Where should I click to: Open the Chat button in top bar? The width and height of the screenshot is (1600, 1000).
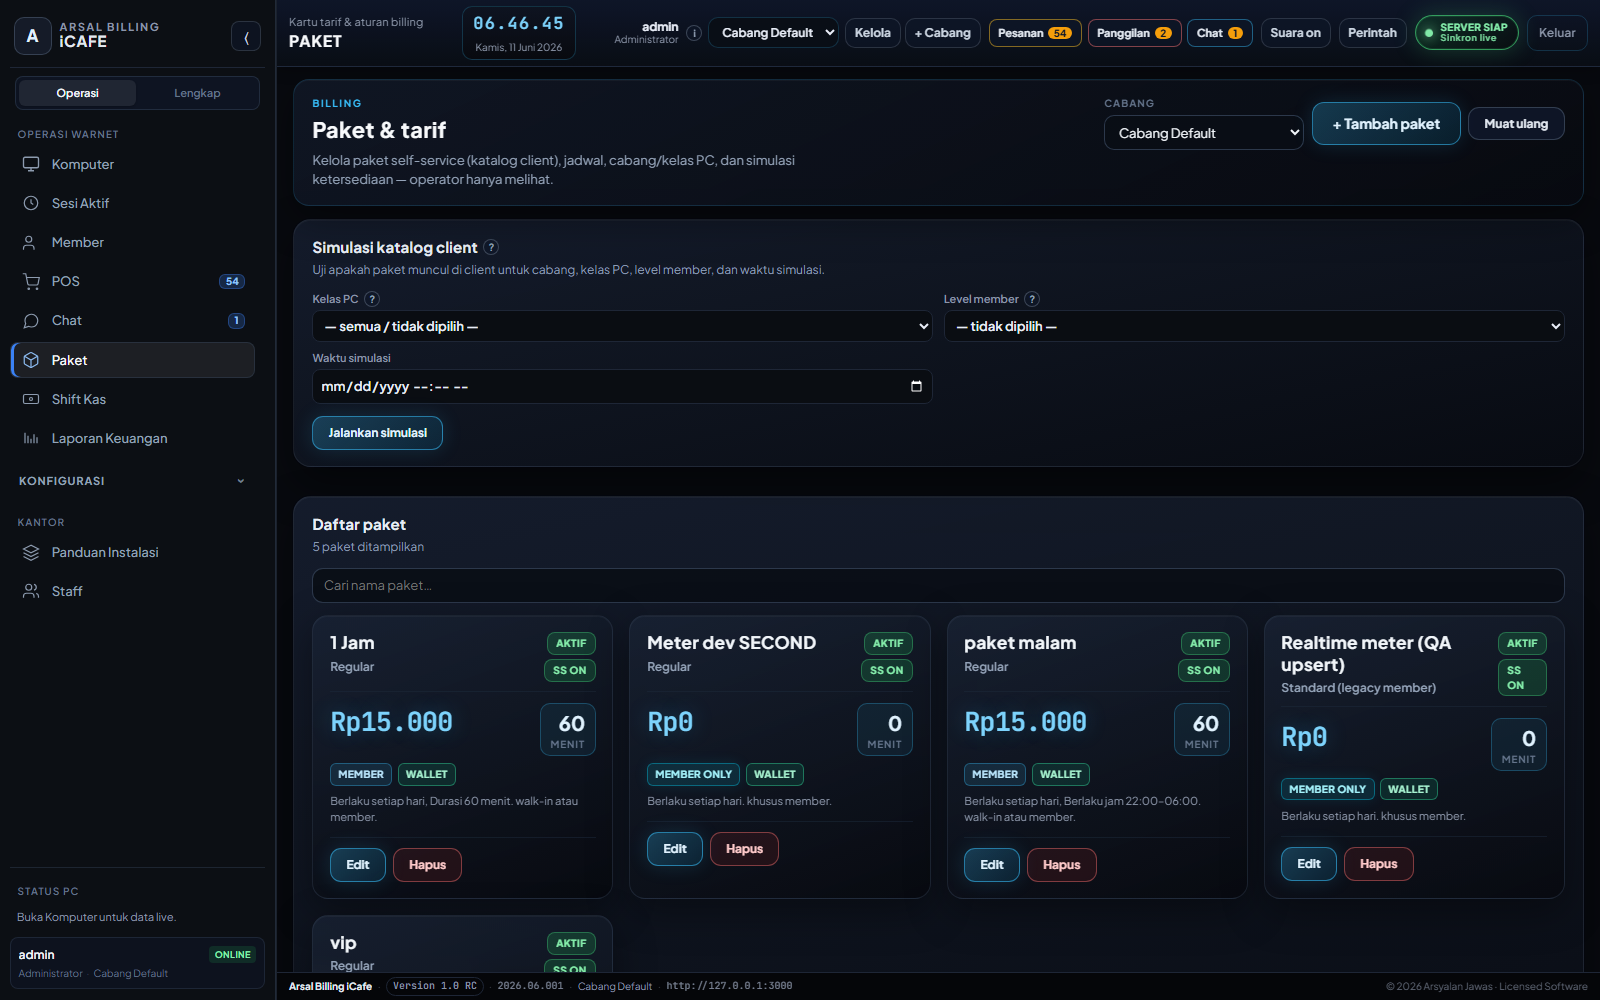[x=1220, y=33]
